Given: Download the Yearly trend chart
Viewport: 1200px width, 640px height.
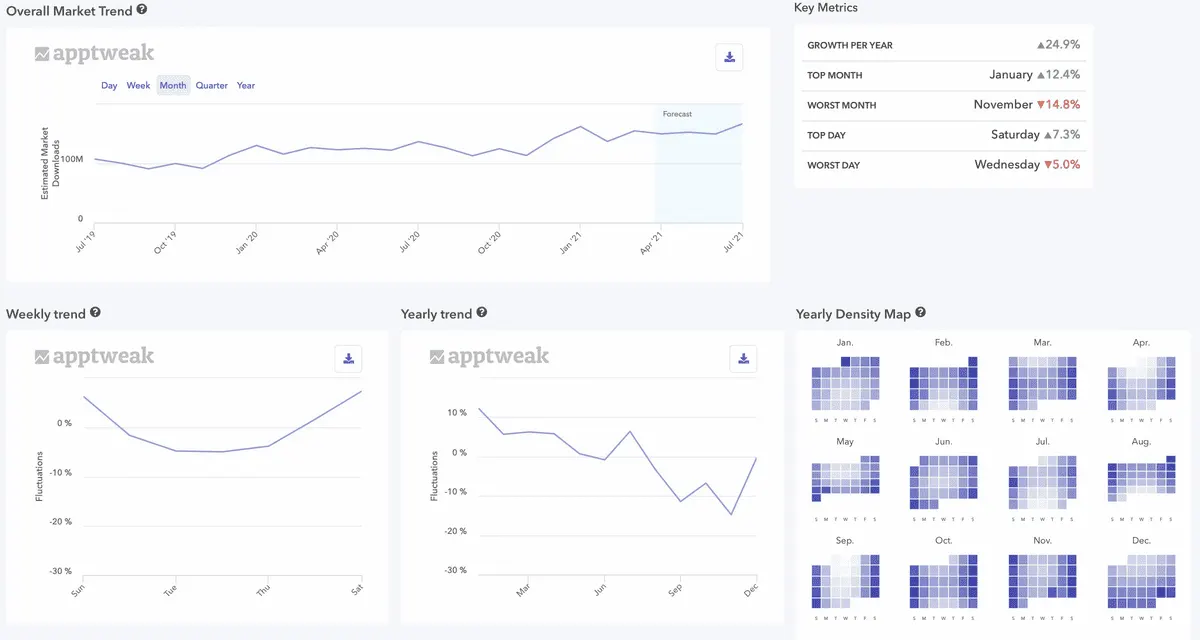Looking at the screenshot, I should coord(743,358).
